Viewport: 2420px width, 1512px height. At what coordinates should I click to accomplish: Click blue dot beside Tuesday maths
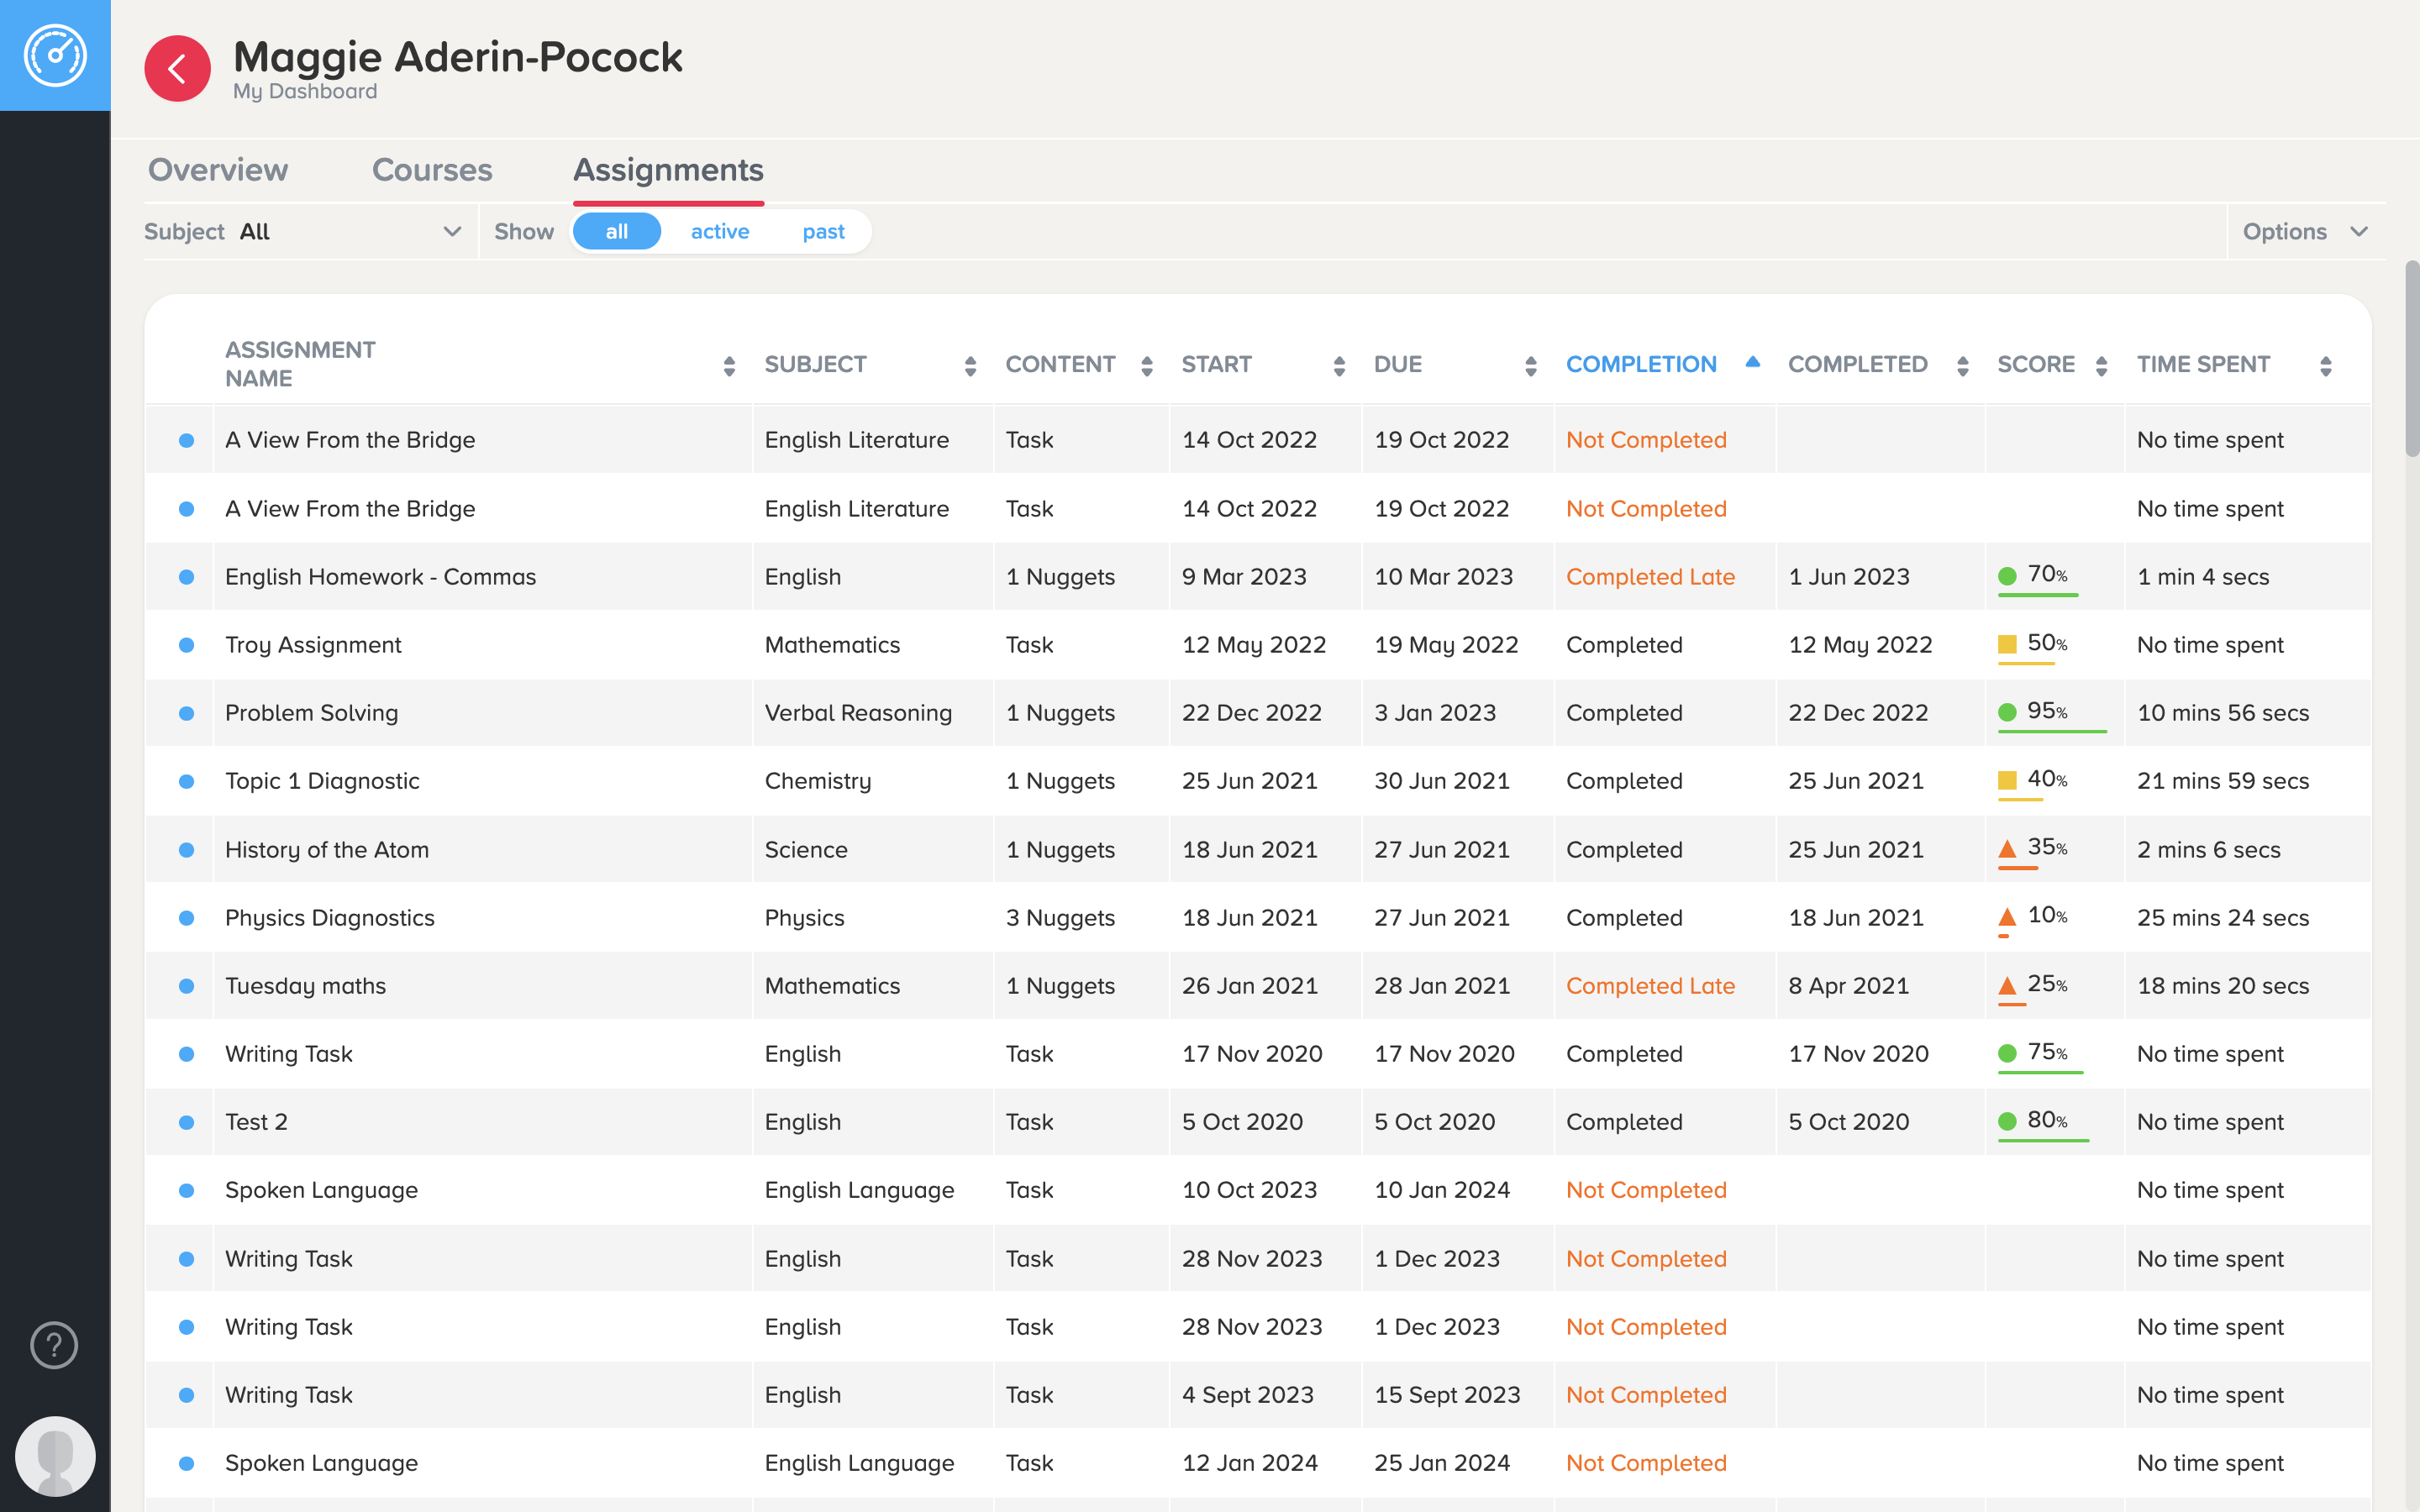coord(186,986)
